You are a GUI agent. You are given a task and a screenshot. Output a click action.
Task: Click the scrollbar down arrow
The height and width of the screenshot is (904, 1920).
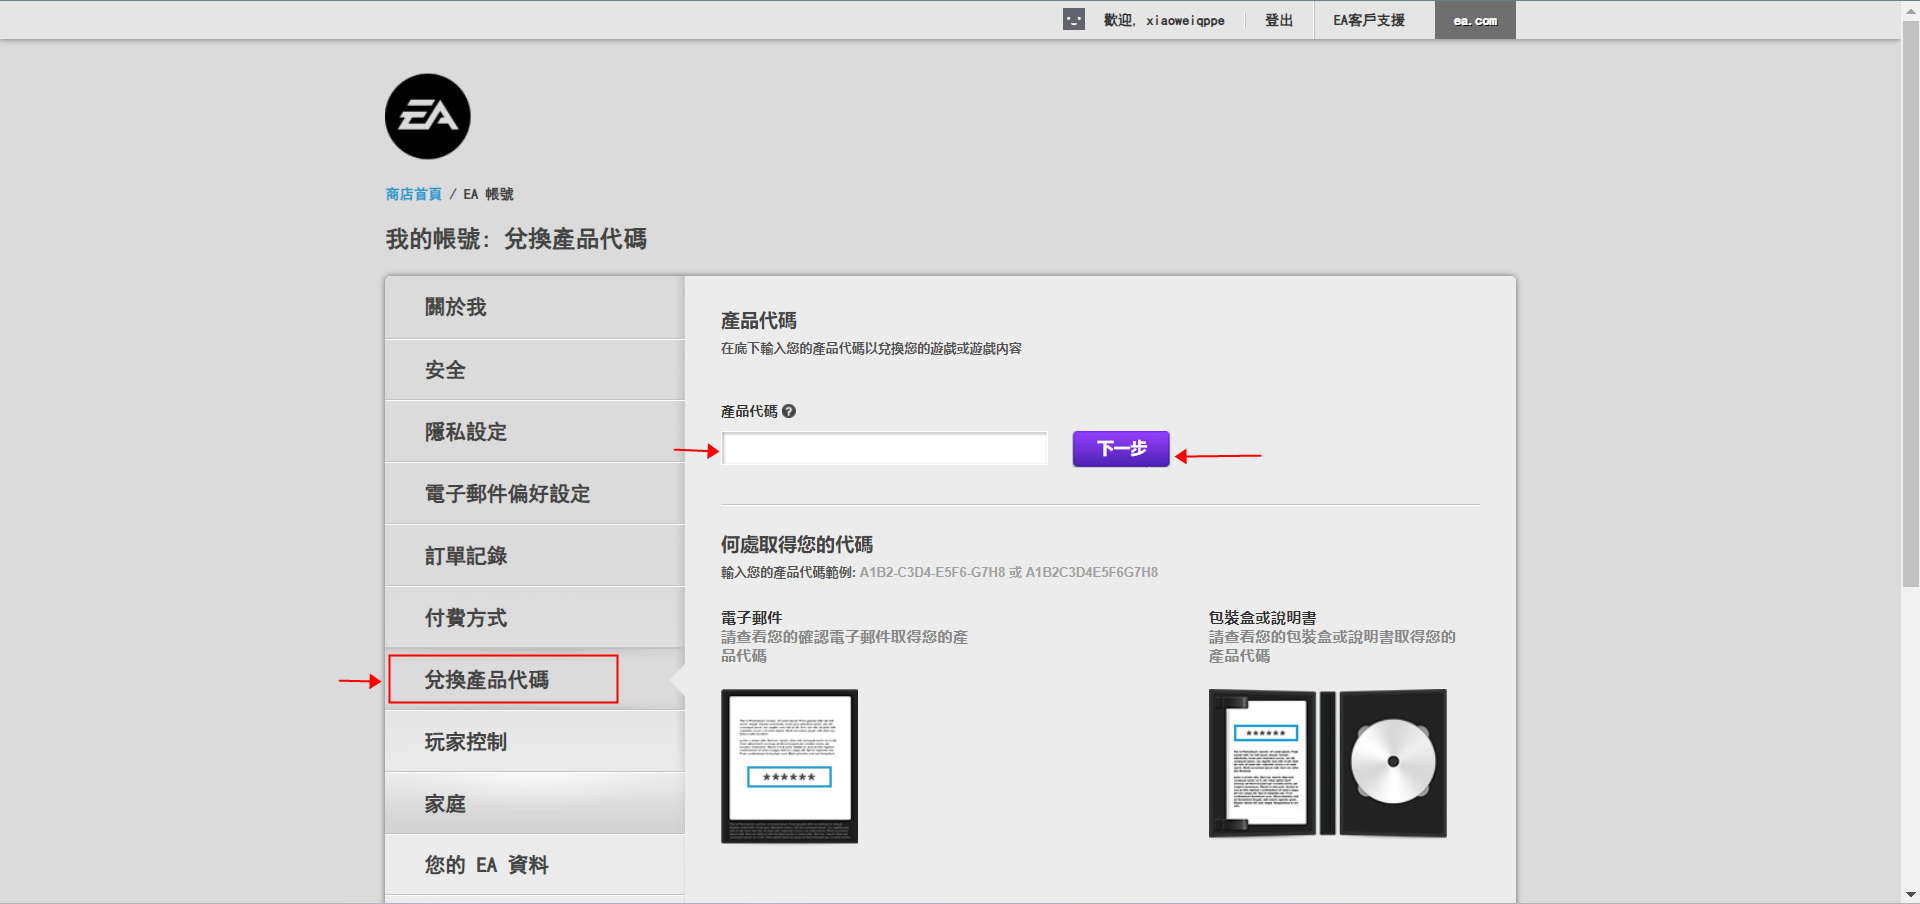pyautogui.click(x=1910, y=895)
